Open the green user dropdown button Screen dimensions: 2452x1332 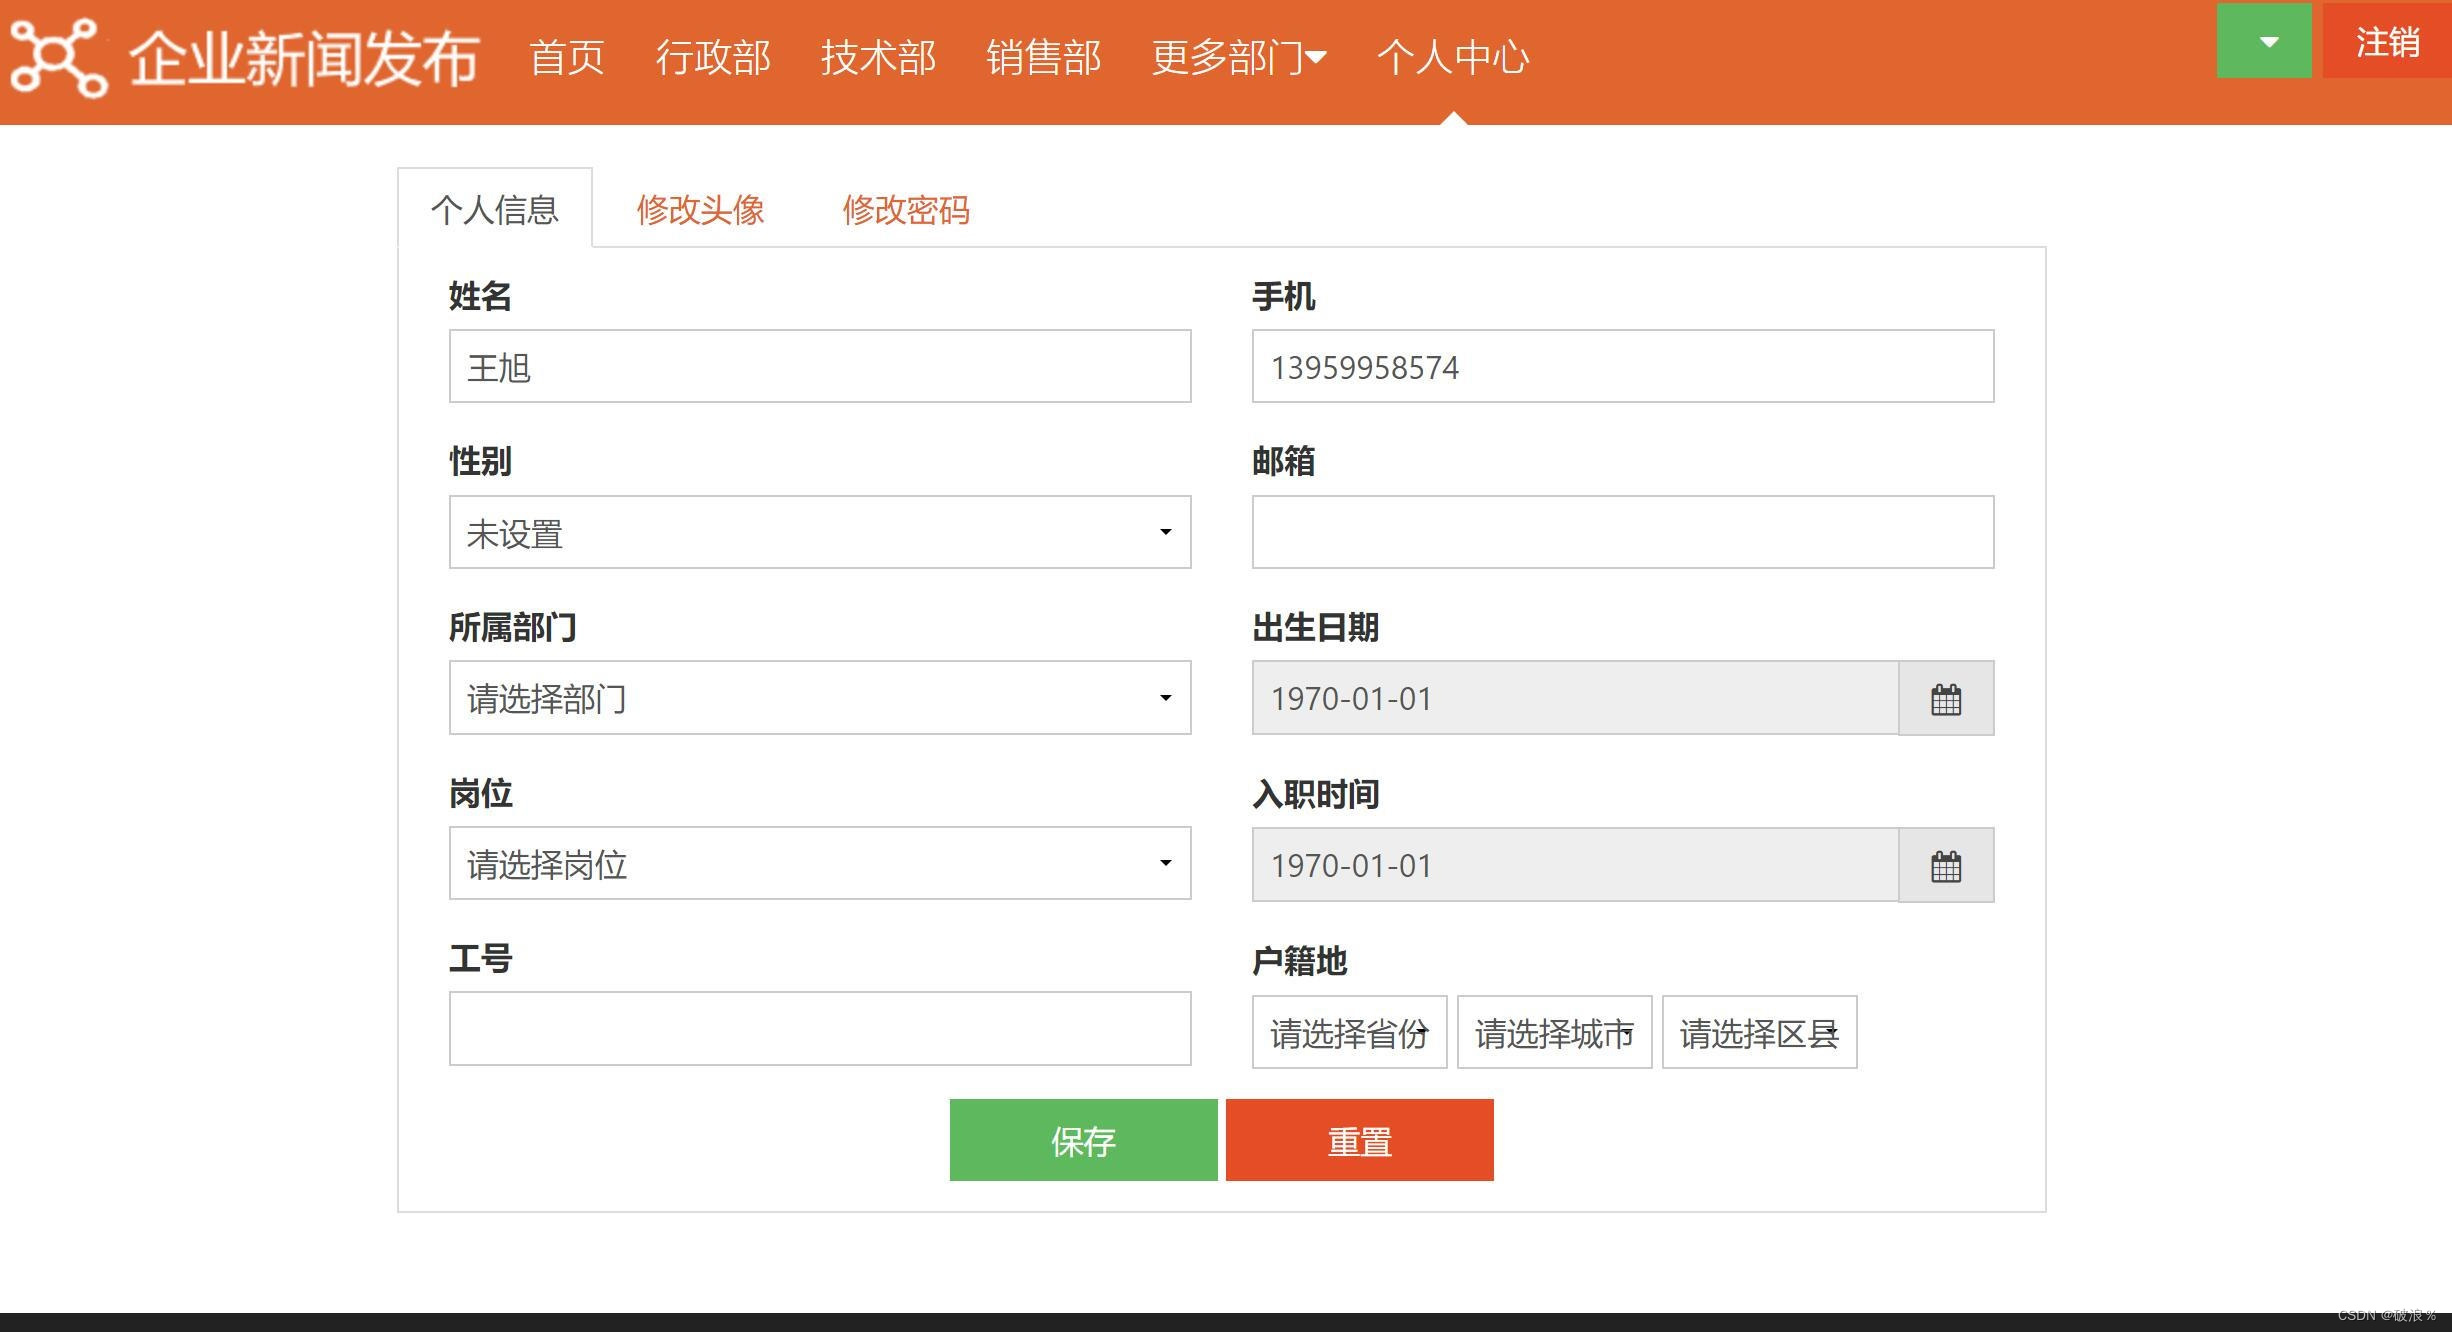point(2264,41)
